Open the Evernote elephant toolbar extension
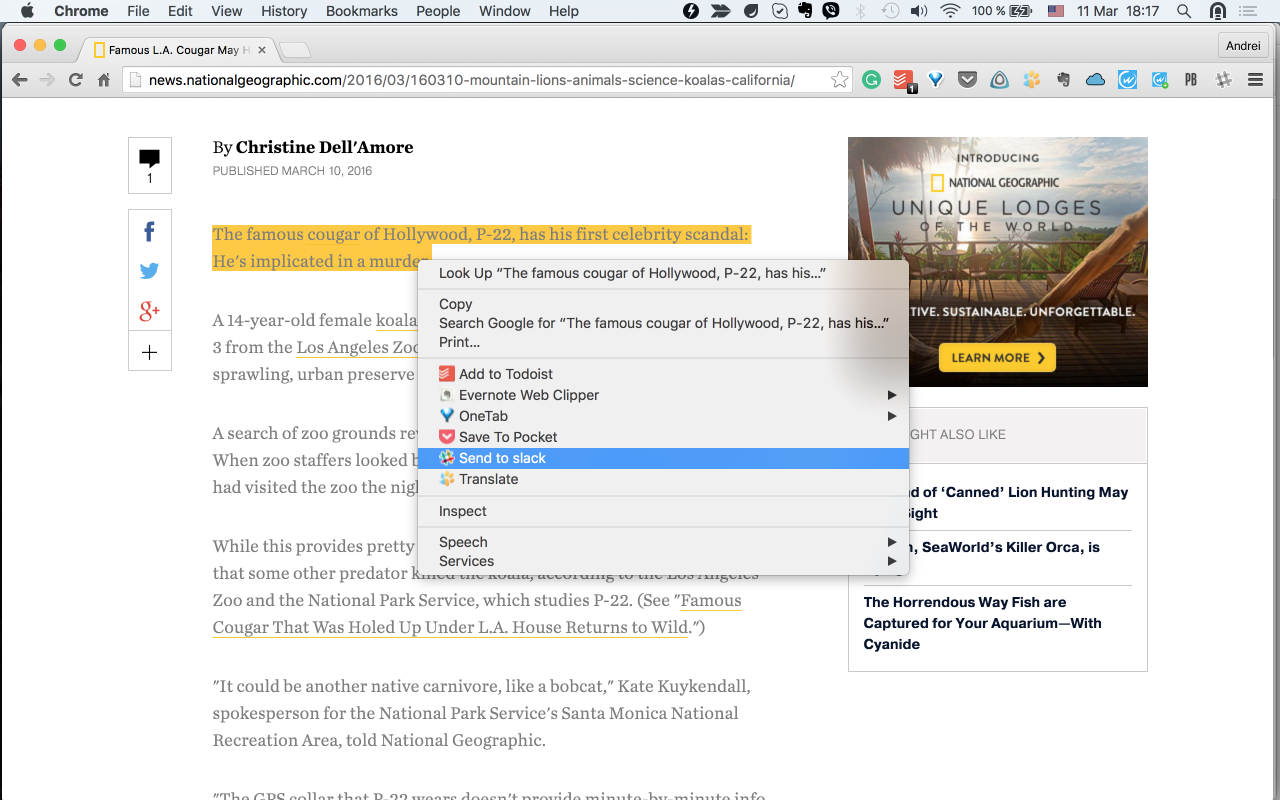 click(x=1063, y=80)
